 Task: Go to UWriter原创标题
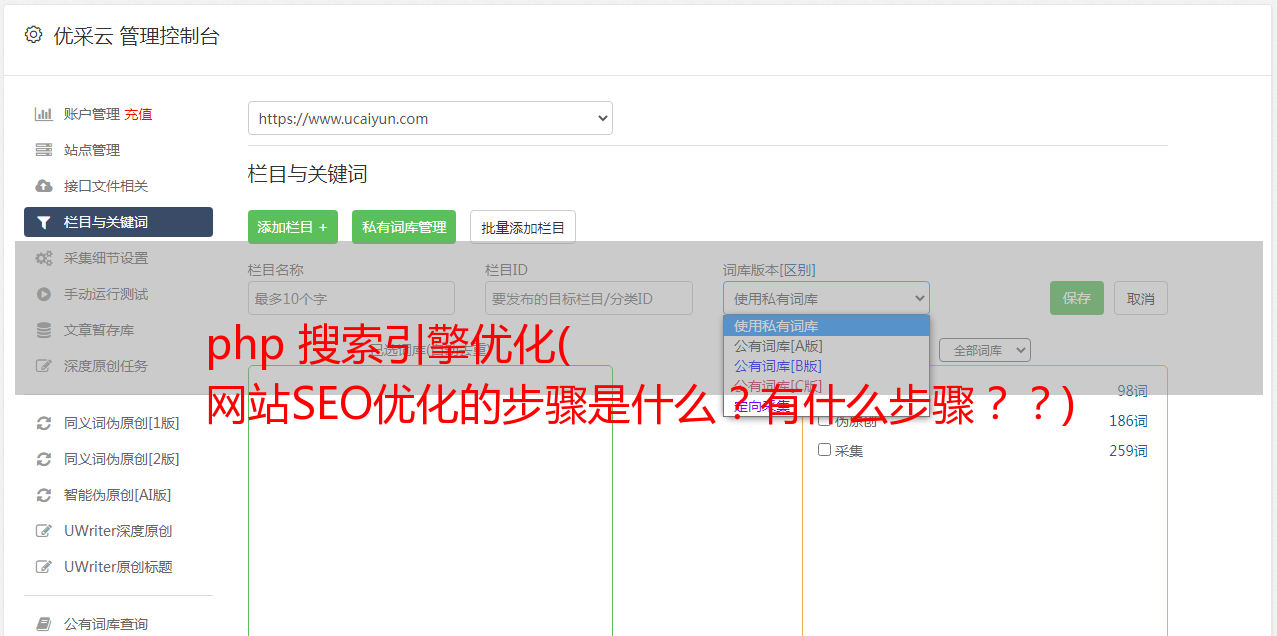[118, 567]
